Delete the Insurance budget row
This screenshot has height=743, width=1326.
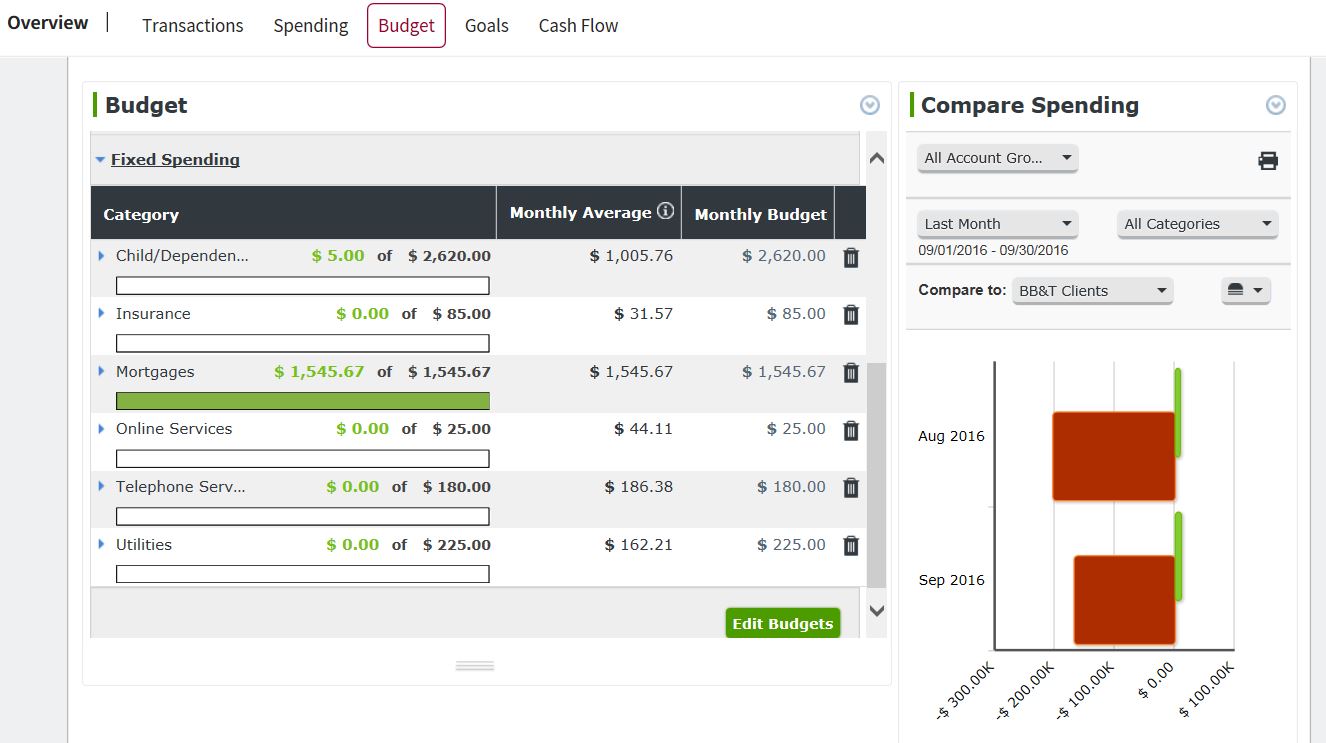pyautogui.click(x=851, y=315)
